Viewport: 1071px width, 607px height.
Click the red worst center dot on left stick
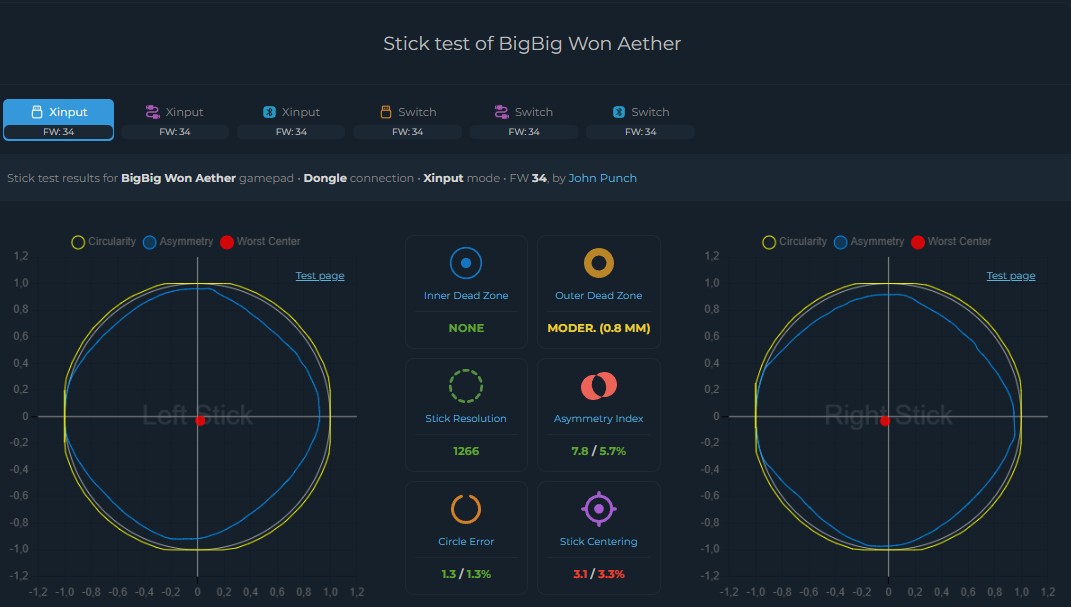[200, 421]
